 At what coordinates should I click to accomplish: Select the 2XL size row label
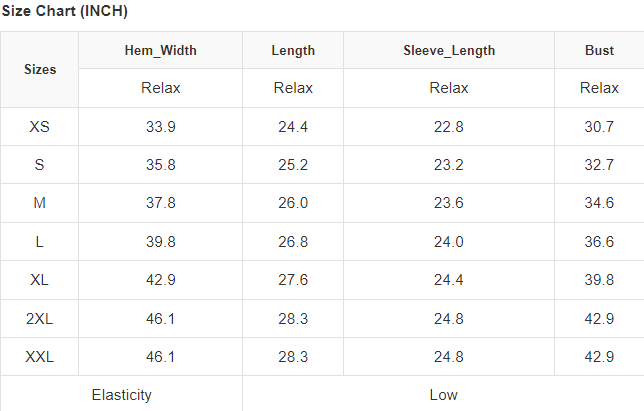click(40, 318)
